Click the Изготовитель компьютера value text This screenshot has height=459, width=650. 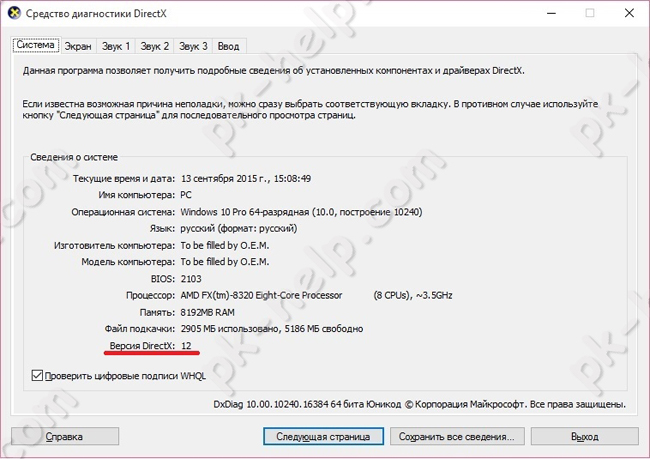point(225,245)
